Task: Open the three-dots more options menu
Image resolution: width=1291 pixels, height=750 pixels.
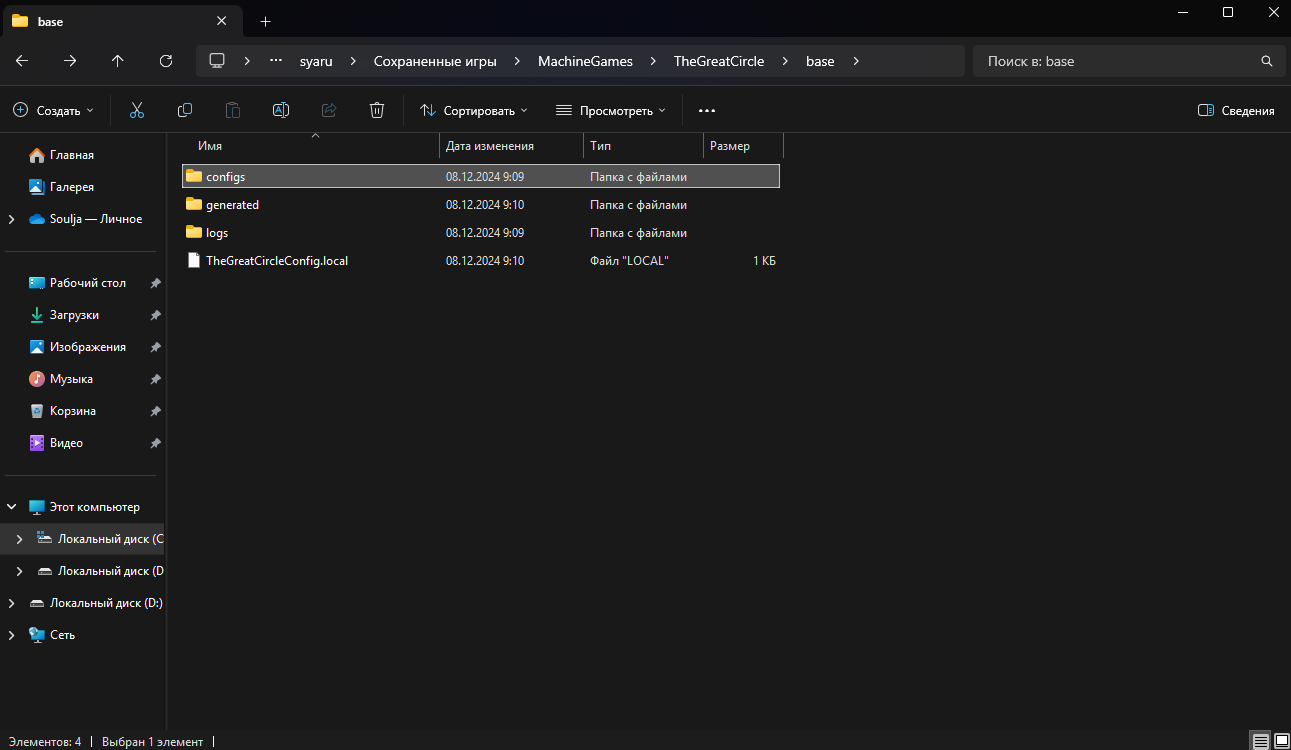Action: point(707,111)
